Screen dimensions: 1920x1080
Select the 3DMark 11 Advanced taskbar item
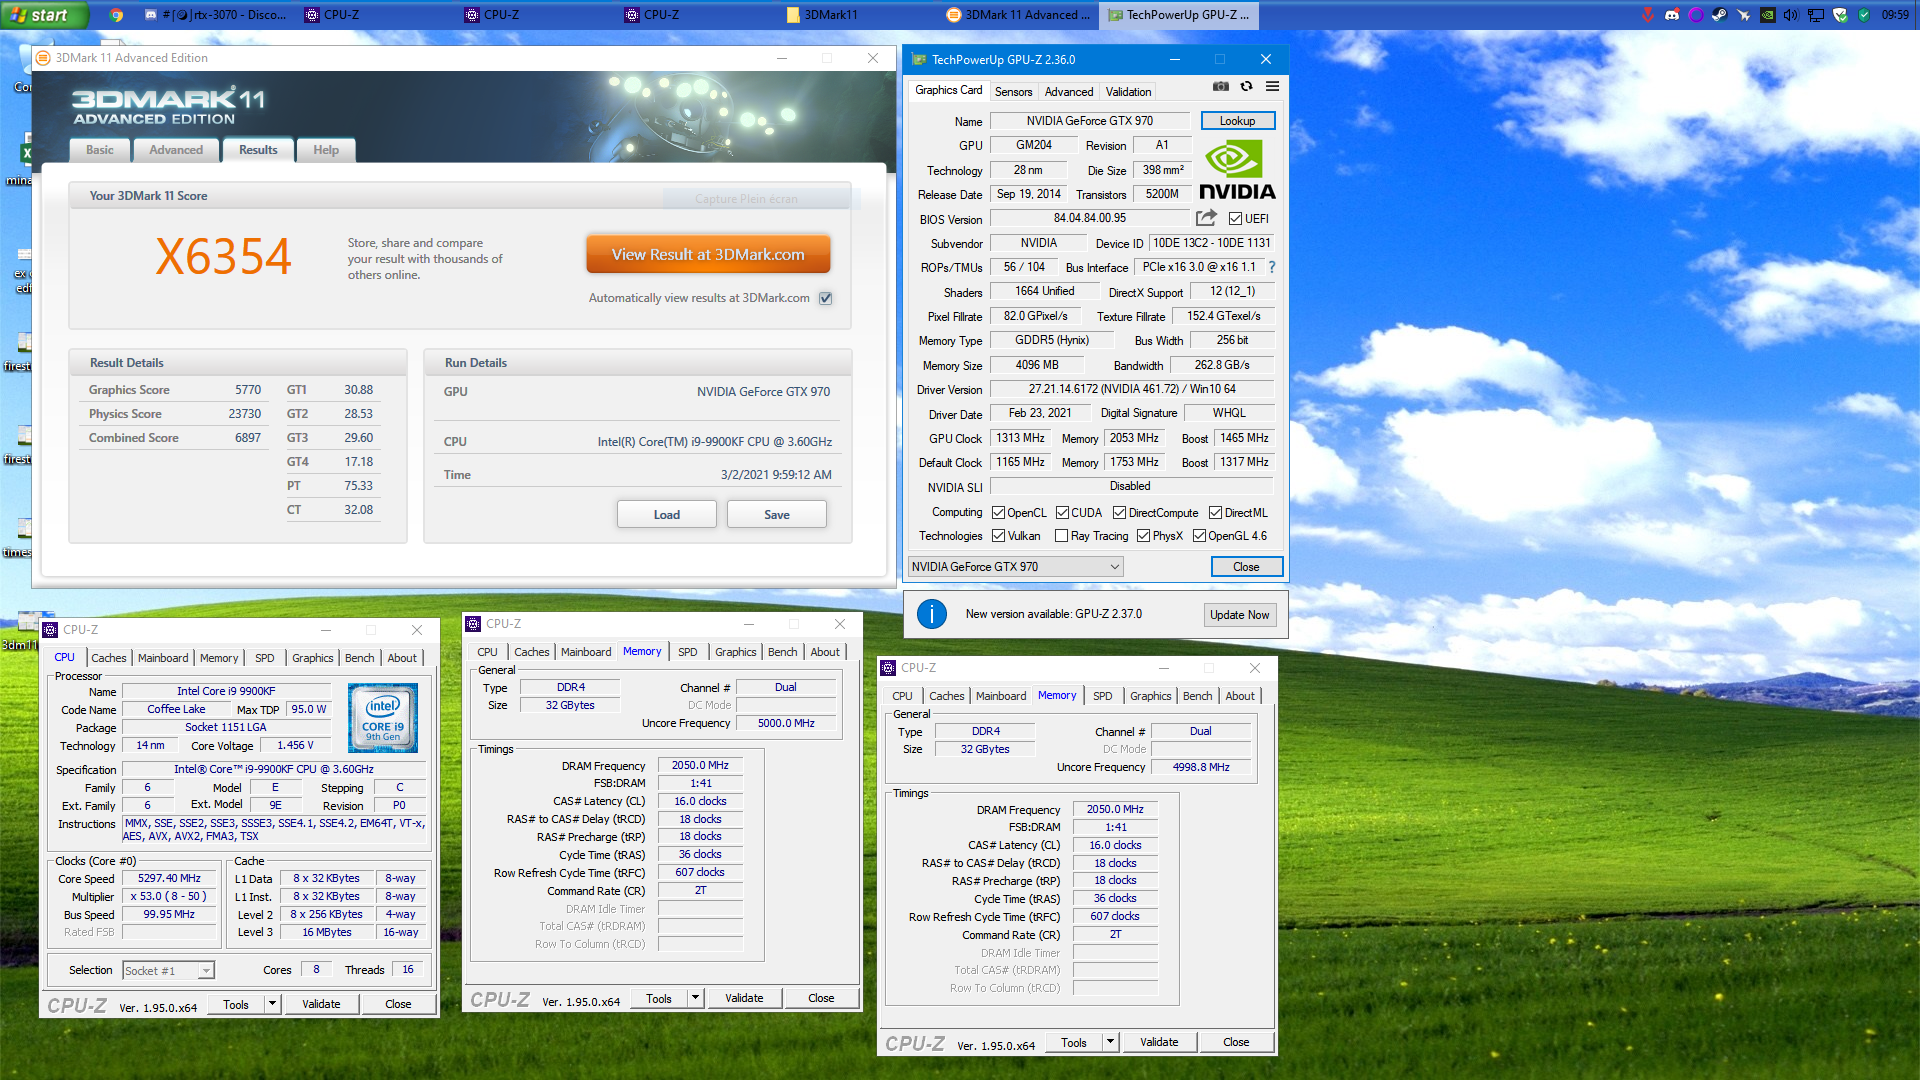(x=1020, y=15)
